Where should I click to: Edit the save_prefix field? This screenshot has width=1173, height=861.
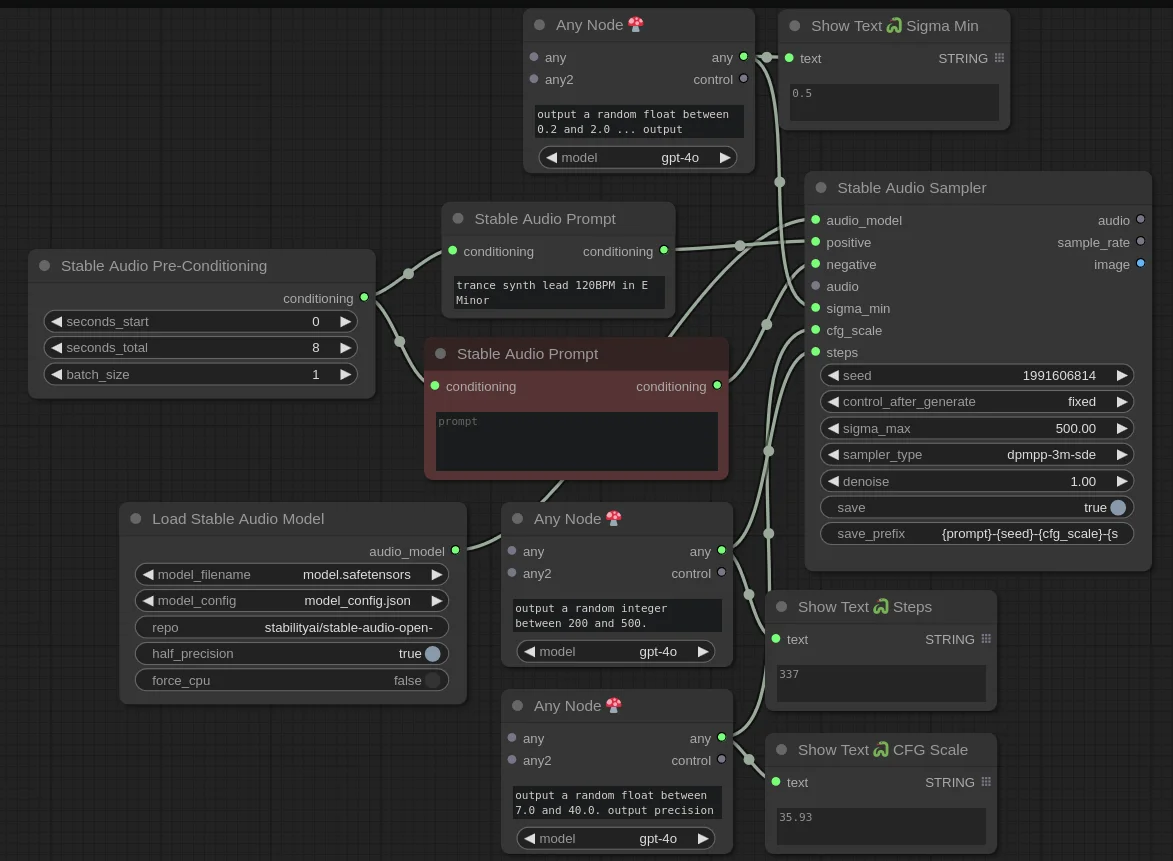pos(976,533)
